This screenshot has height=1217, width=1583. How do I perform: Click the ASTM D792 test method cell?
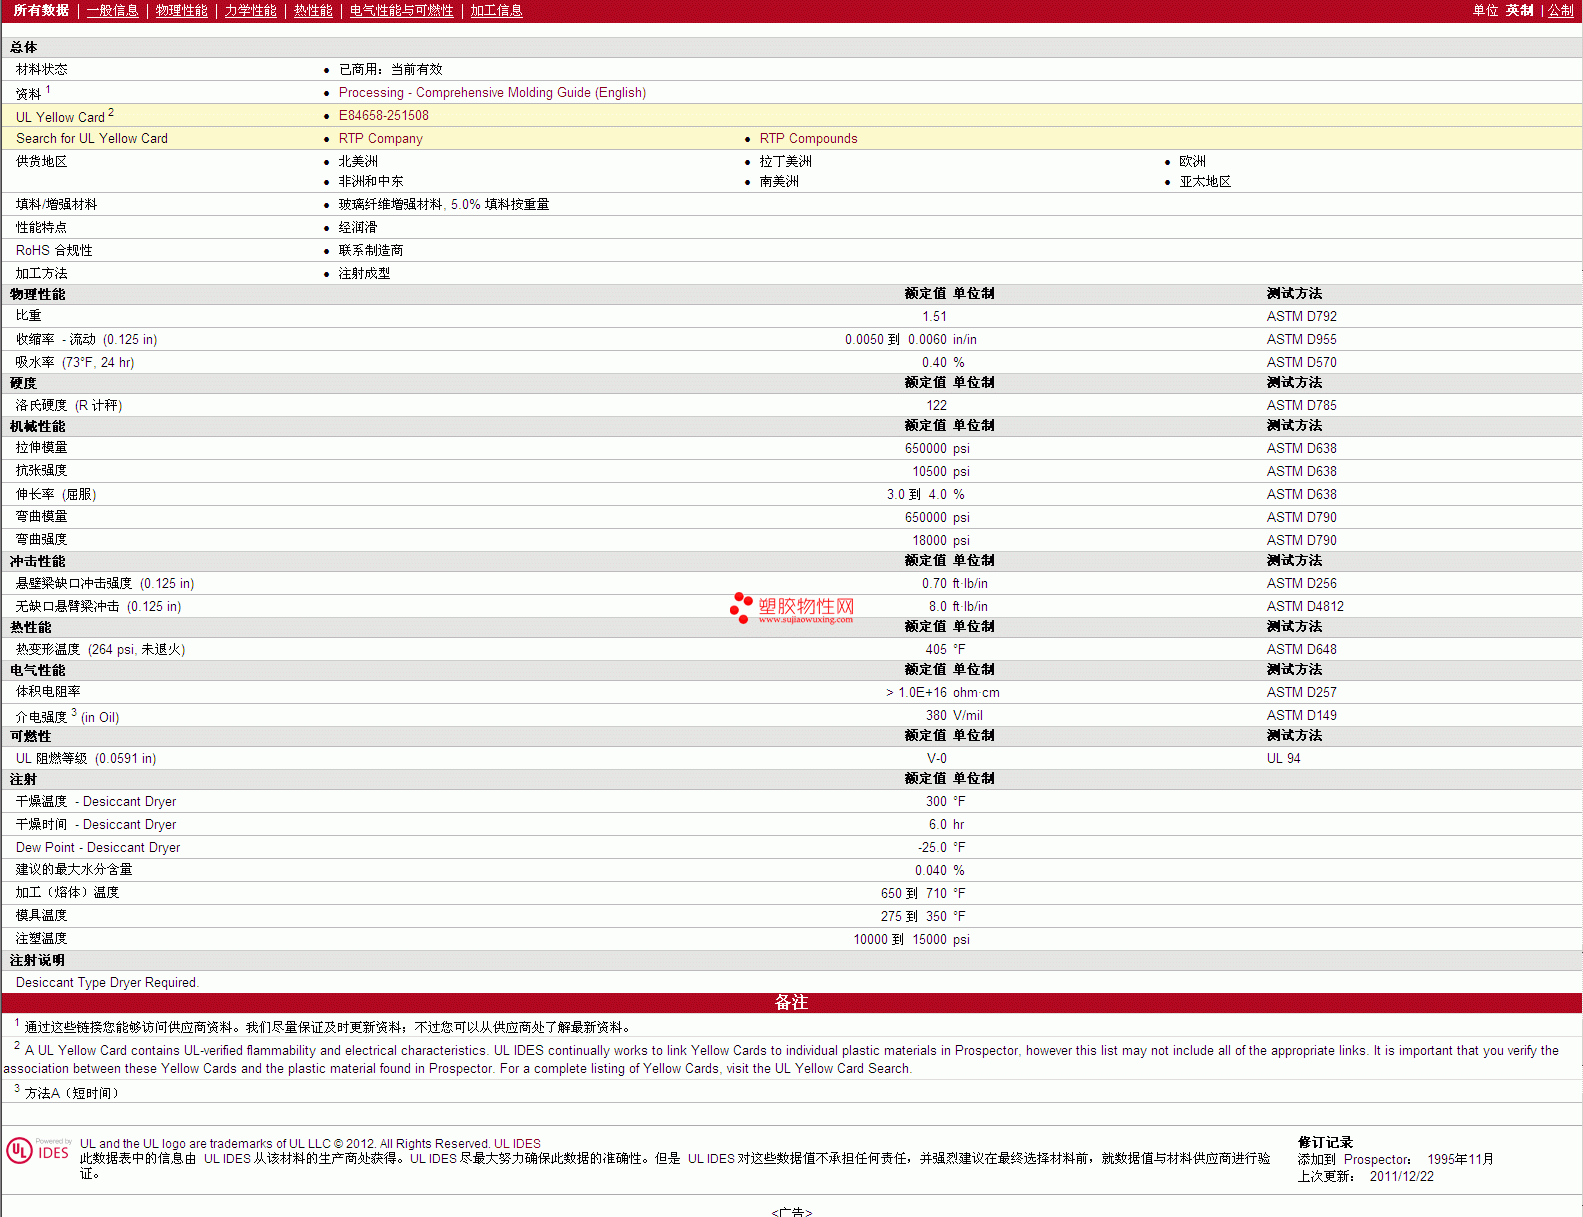pos(1302,316)
